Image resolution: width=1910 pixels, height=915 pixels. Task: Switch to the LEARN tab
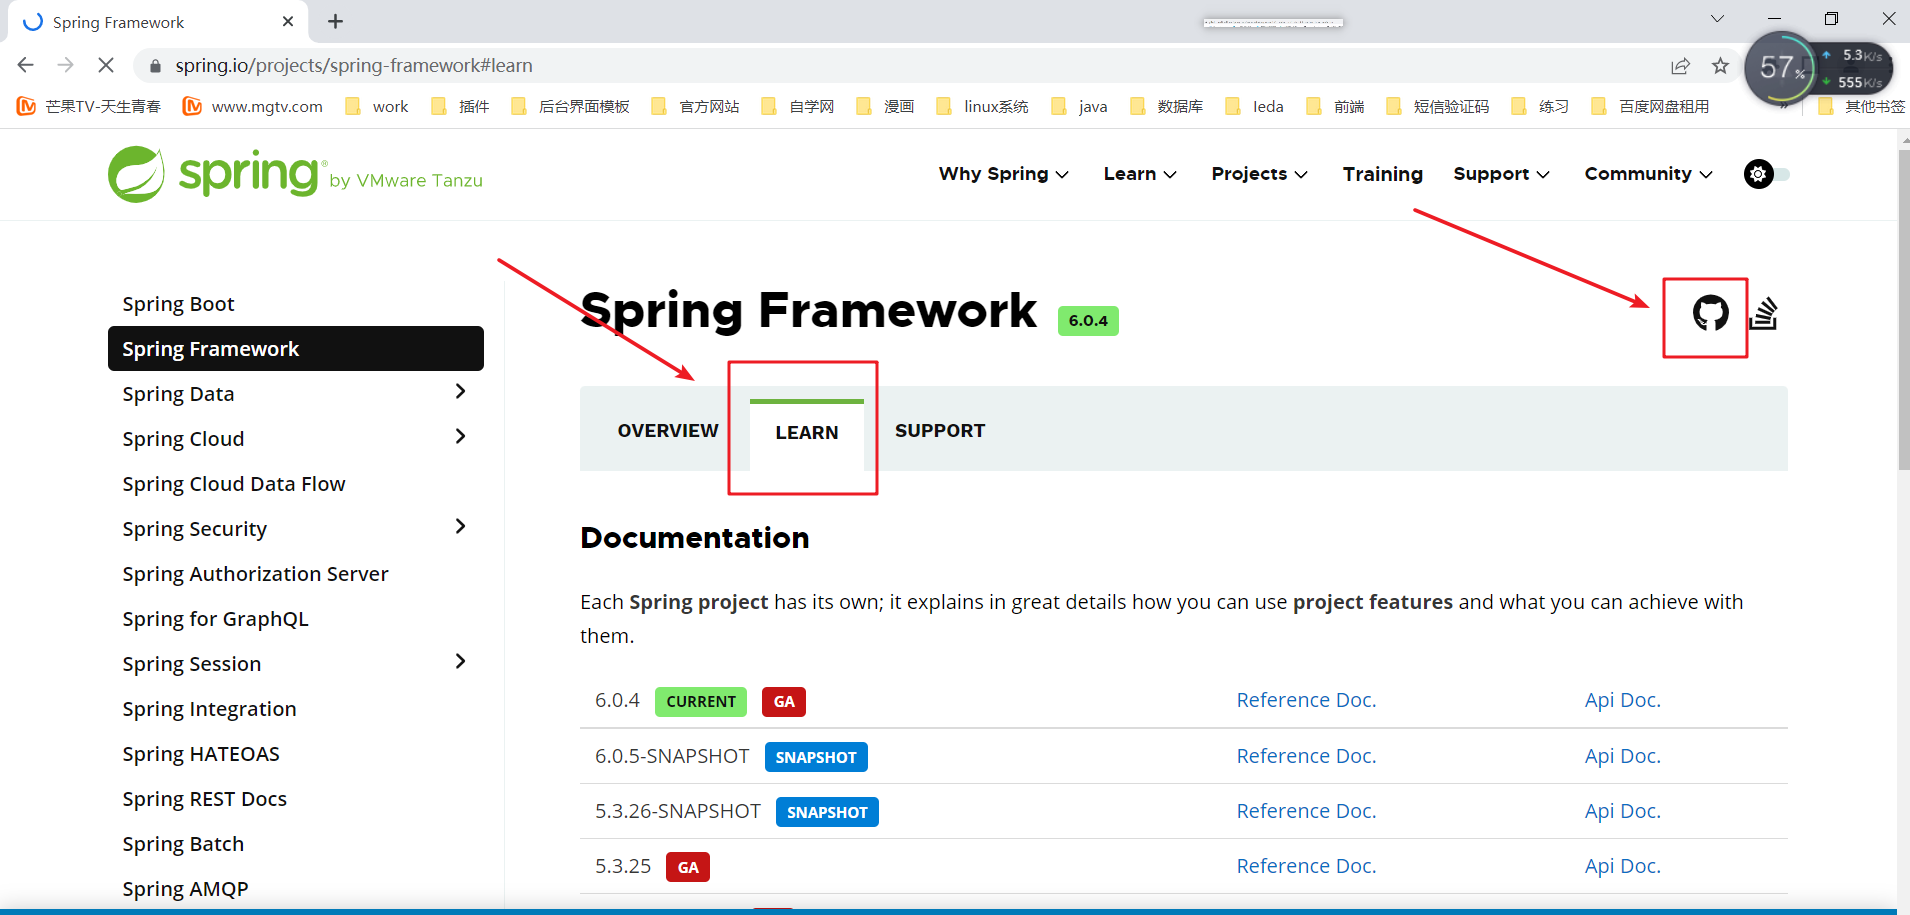pyautogui.click(x=807, y=433)
